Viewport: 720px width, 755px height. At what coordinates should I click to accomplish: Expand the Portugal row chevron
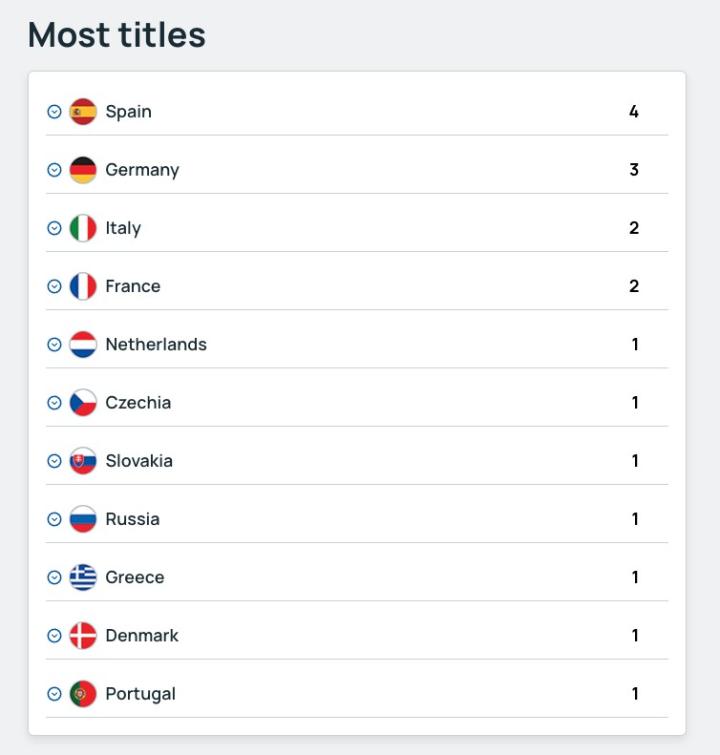click(x=55, y=693)
